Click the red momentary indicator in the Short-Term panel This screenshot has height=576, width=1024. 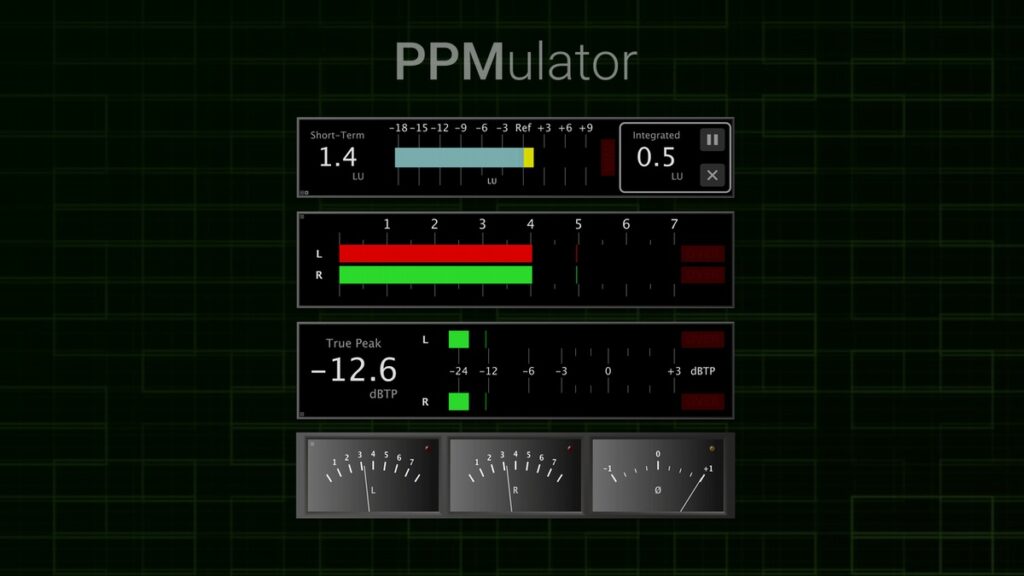point(608,158)
